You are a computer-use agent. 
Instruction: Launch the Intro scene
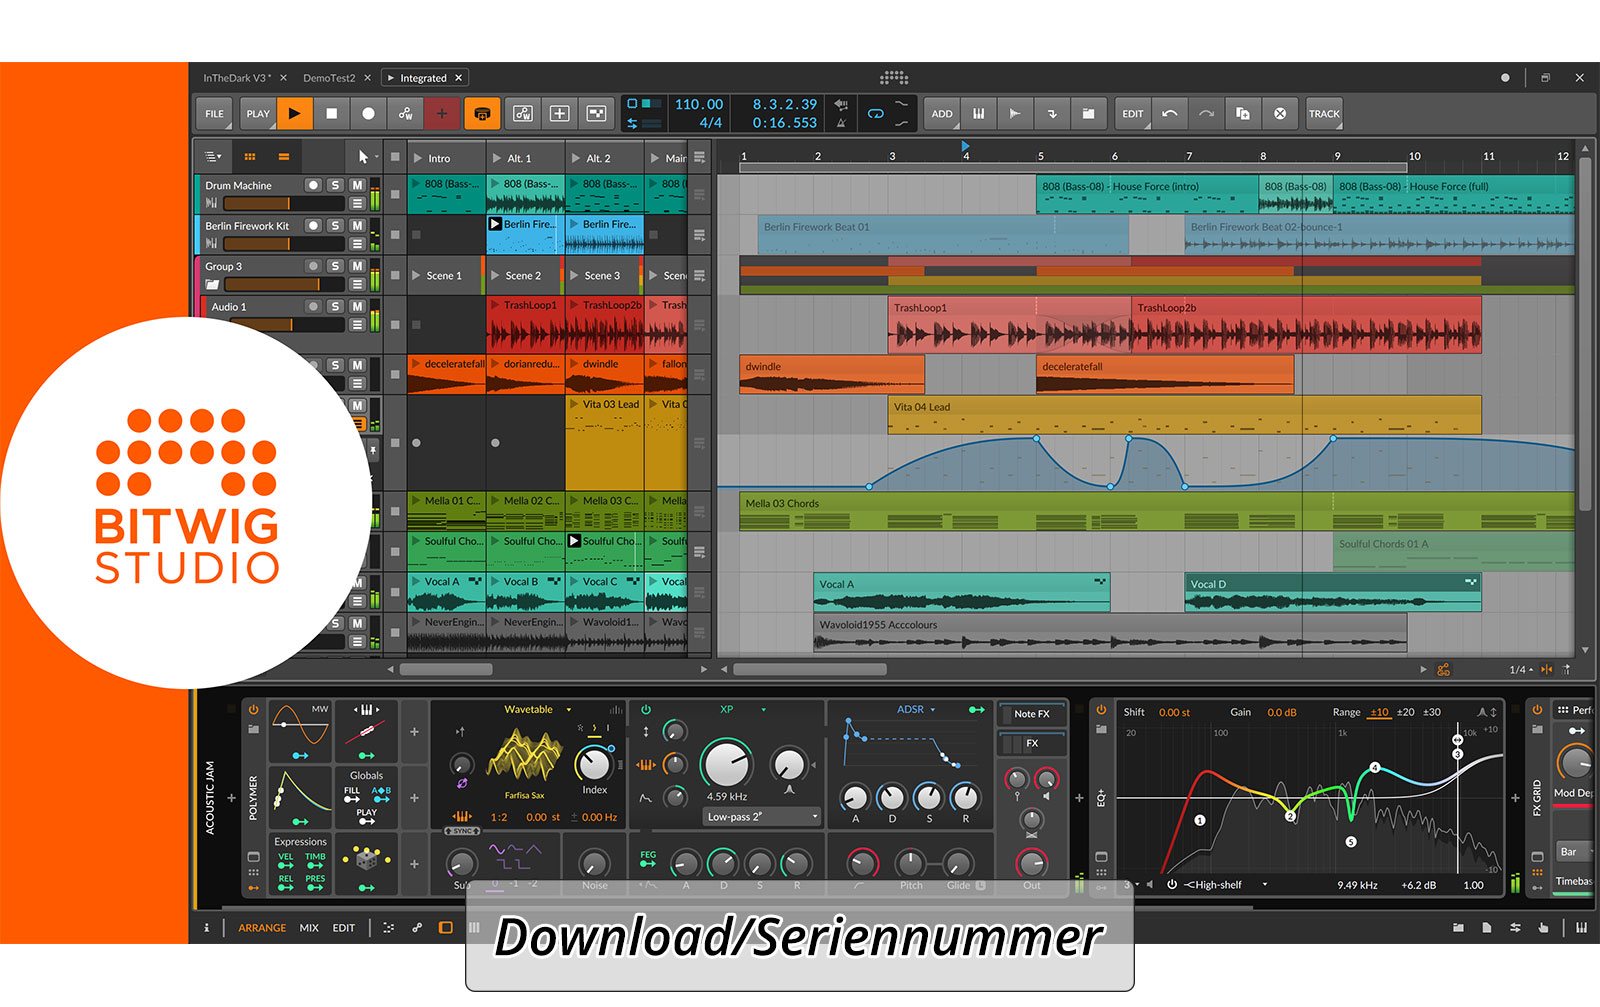pyautogui.click(x=417, y=158)
